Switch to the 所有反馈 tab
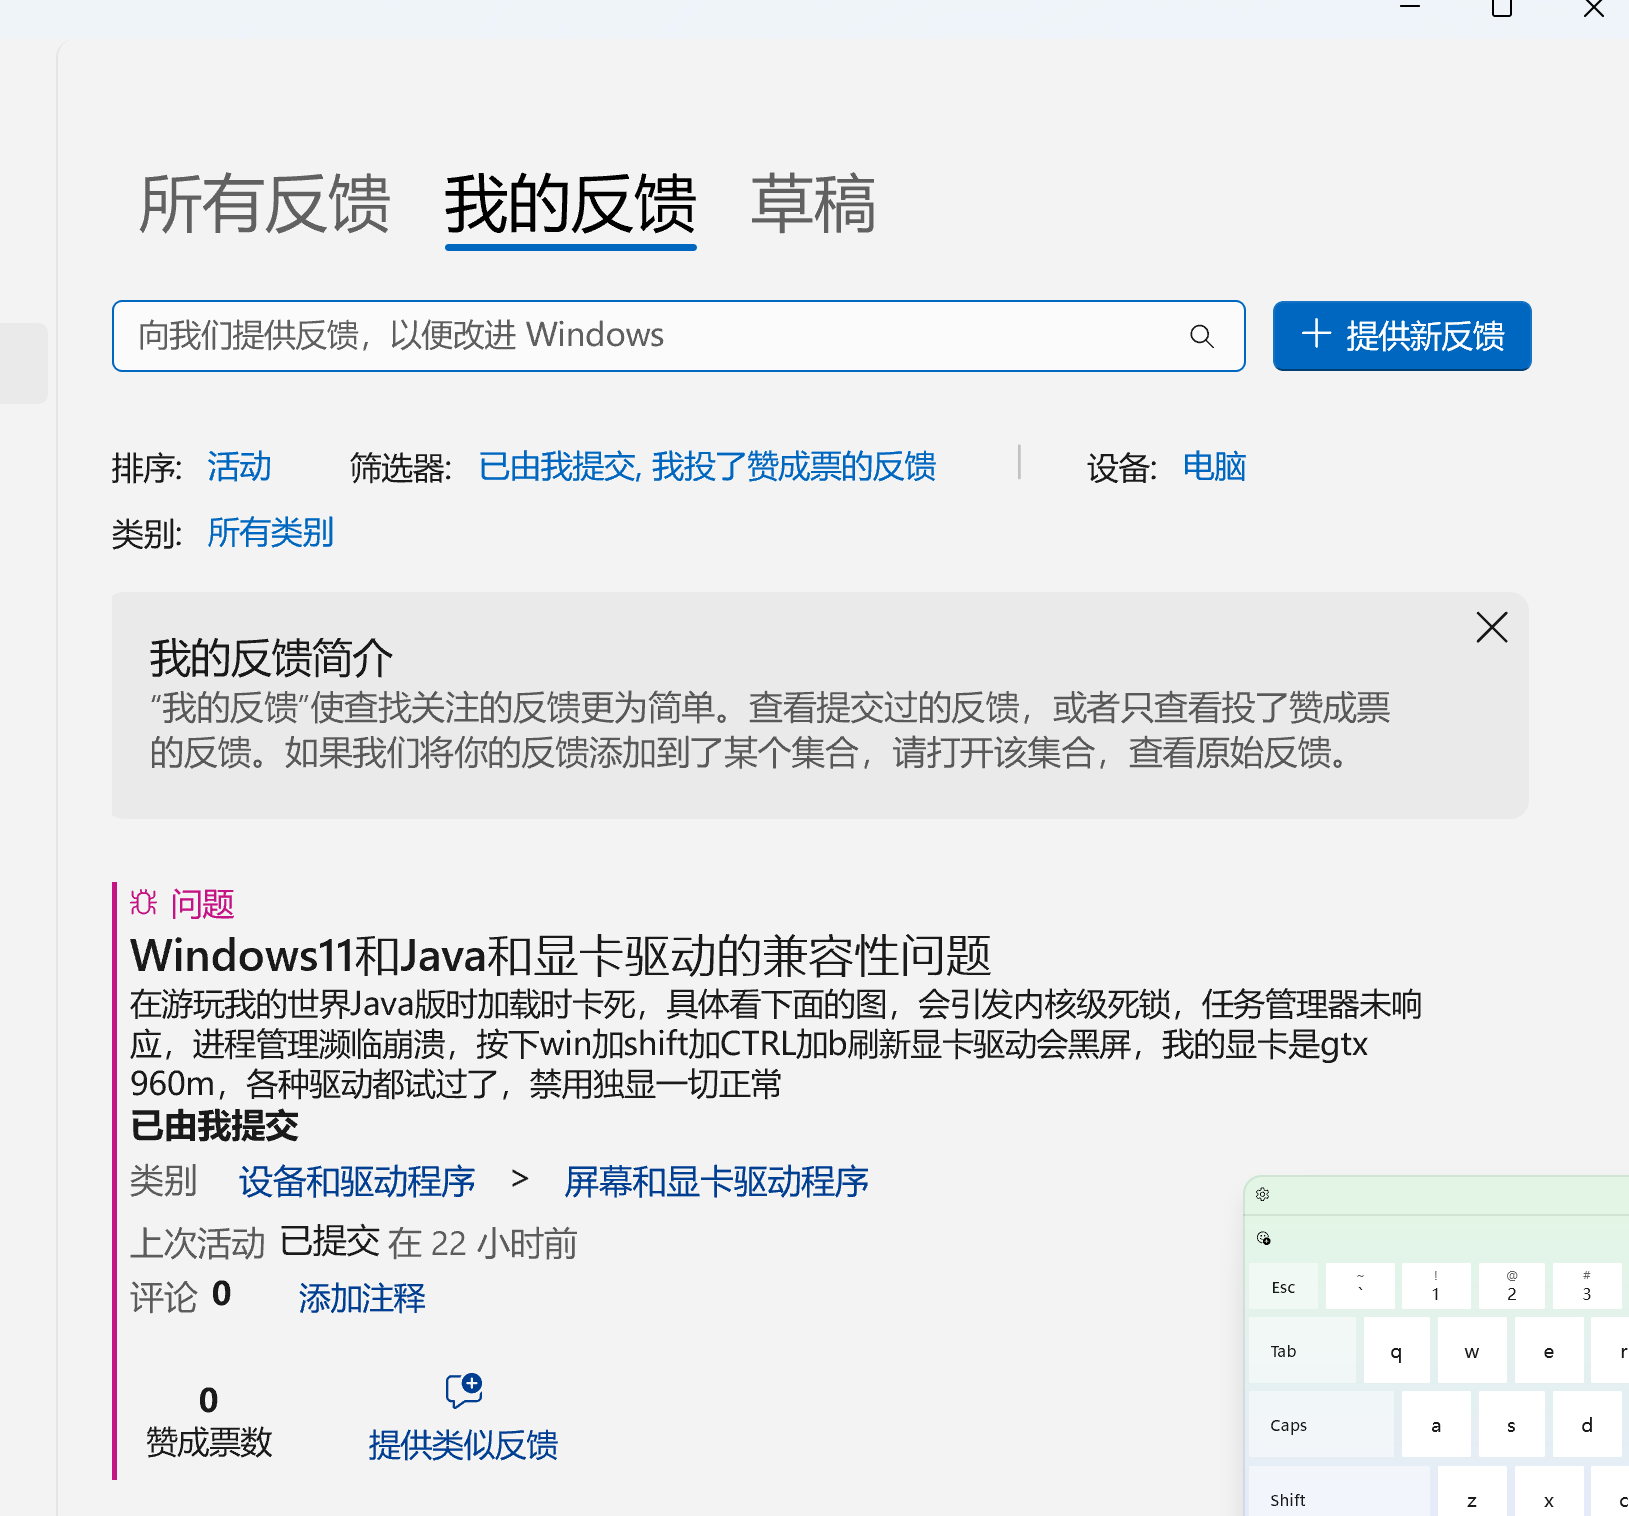Viewport: 1629px width, 1516px height. (264, 205)
